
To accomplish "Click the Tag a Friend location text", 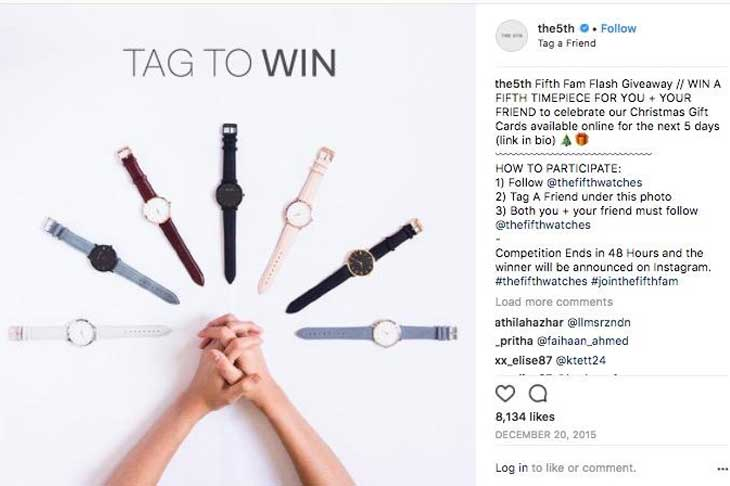I will click(x=567, y=43).
